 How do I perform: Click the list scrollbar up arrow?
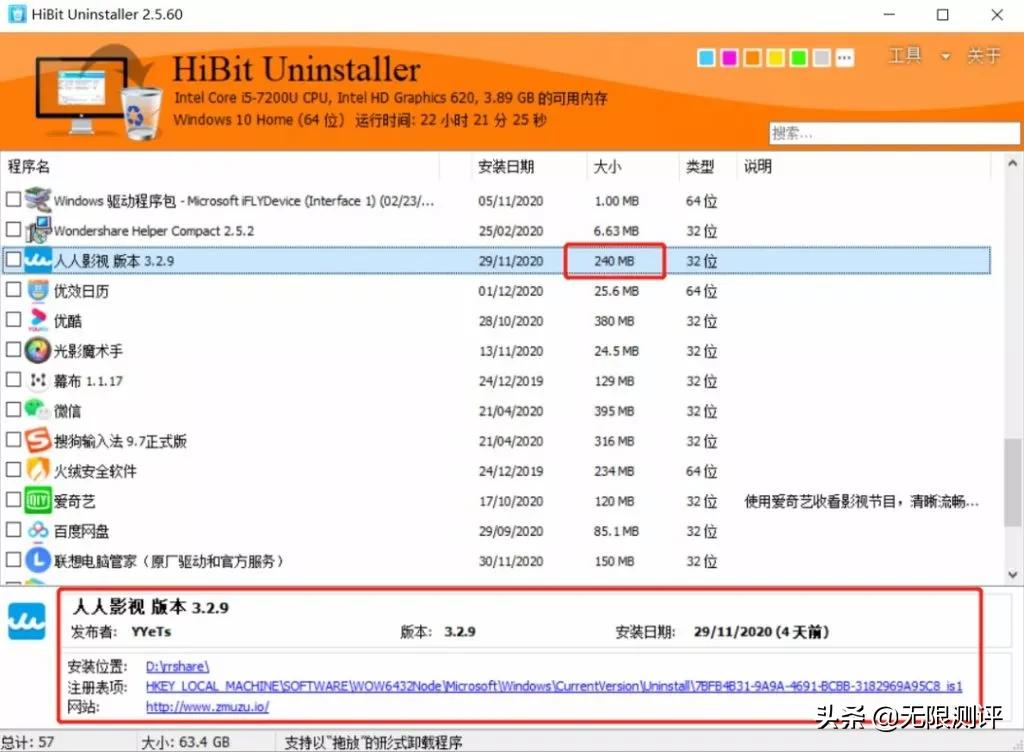point(1012,163)
